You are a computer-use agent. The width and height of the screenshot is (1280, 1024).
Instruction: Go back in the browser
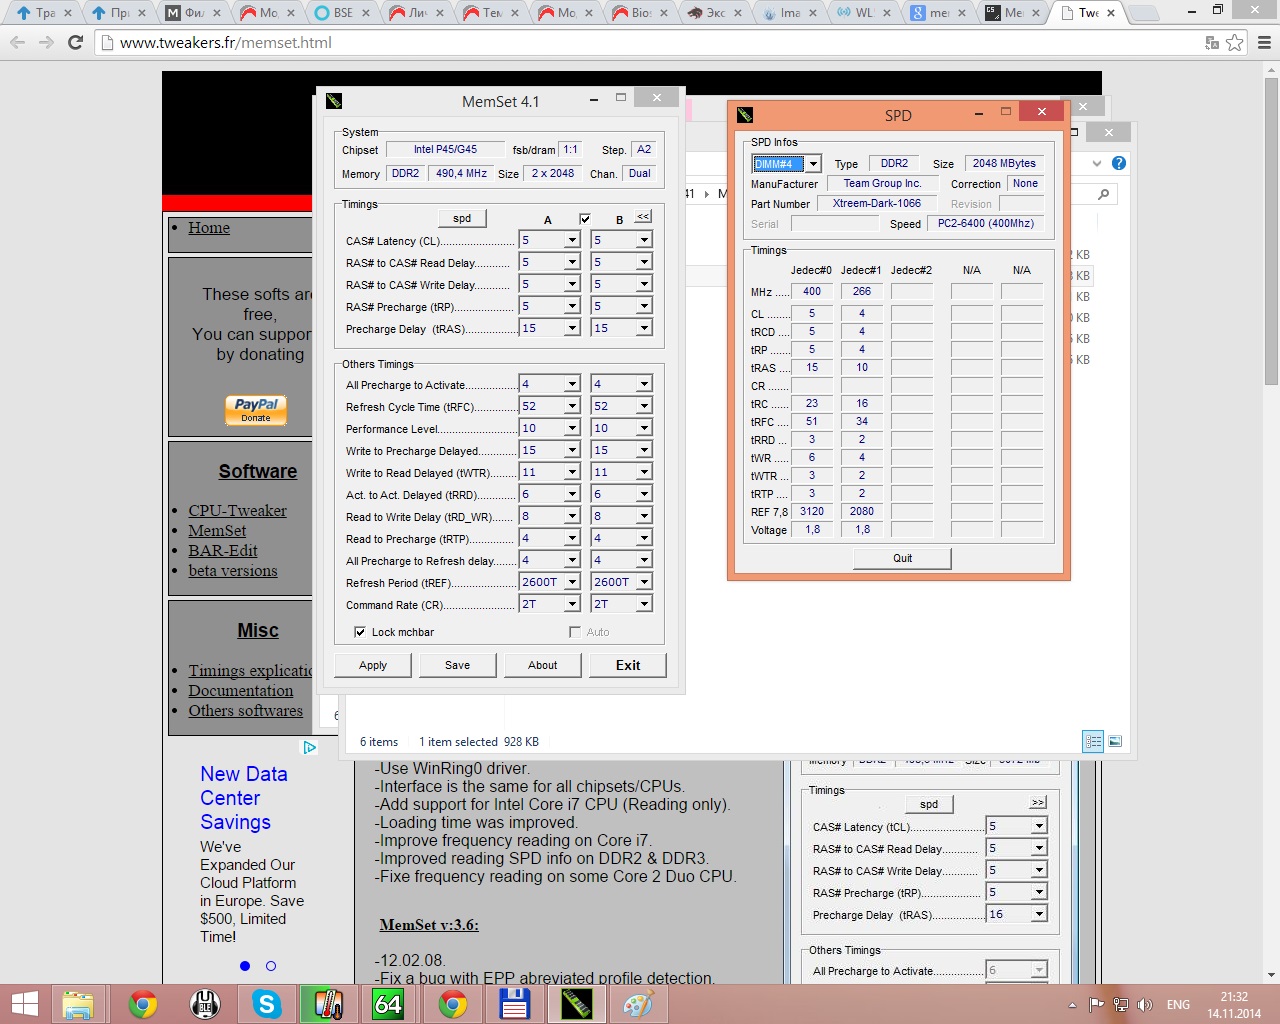(17, 43)
